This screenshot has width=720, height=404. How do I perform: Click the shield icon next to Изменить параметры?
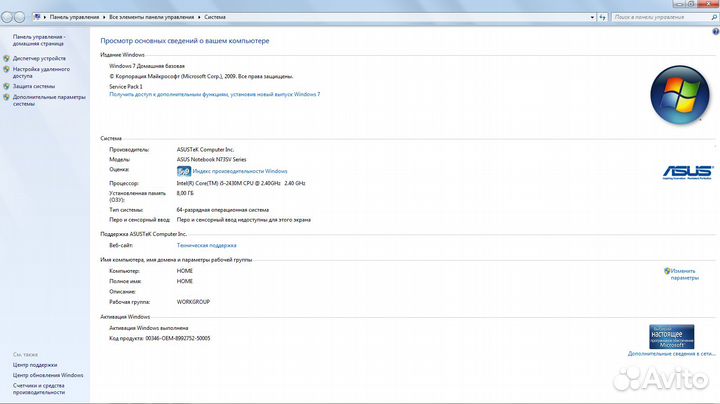666,271
